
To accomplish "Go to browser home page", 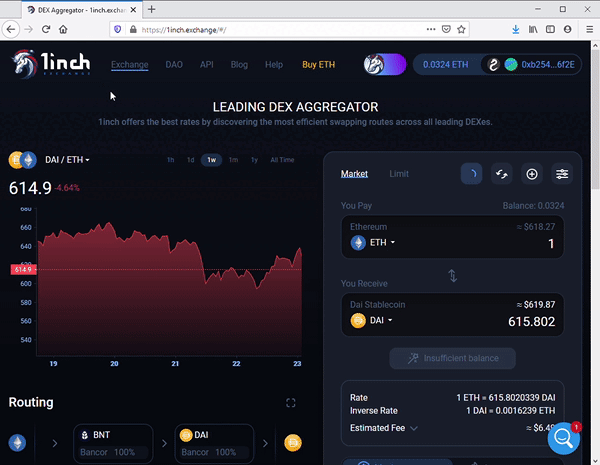I will [63, 29].
